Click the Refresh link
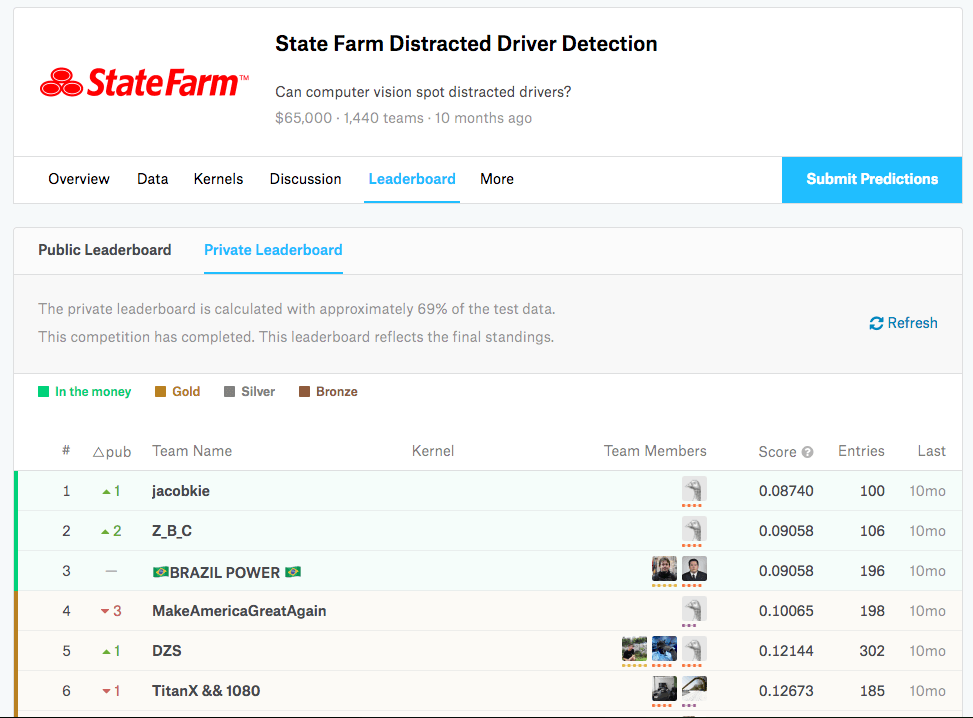This screenshot has width=973, height=718. [904, 323]
